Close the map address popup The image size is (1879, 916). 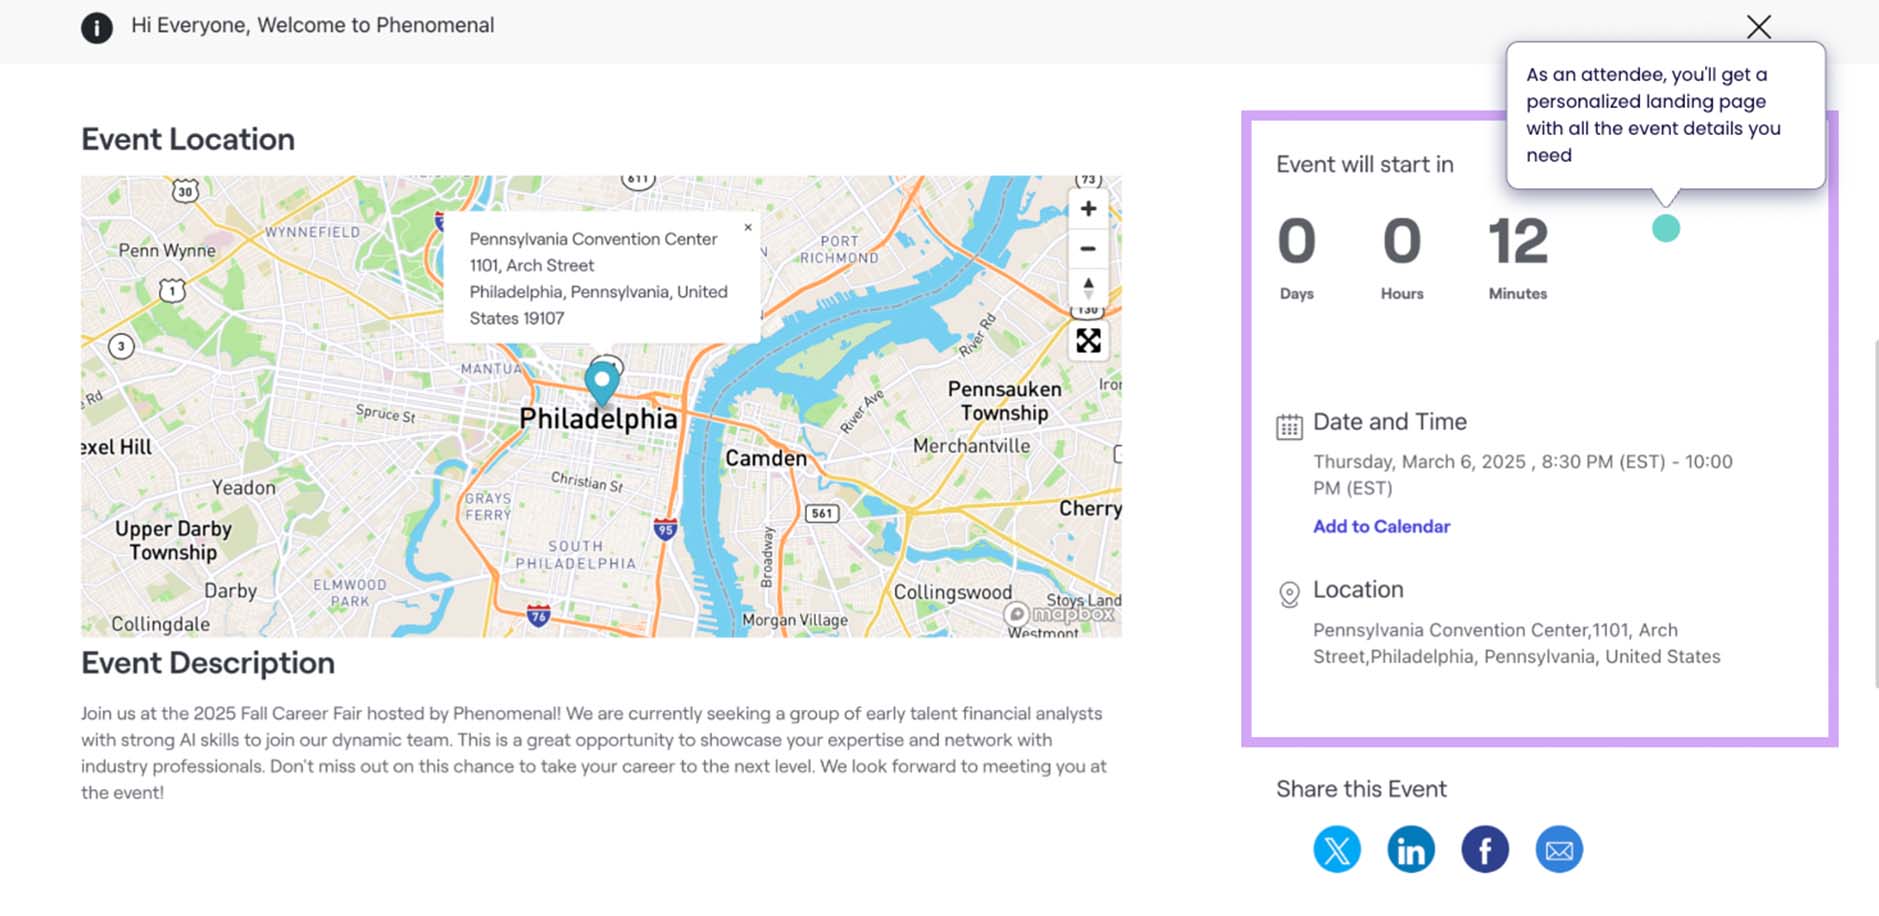(x=748, y=227)
